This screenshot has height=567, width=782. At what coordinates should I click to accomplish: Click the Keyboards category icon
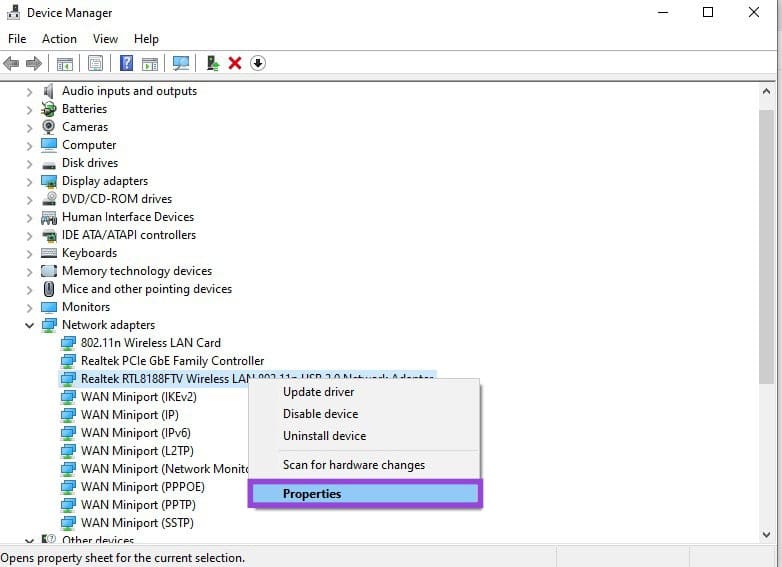tap(49, 253)
